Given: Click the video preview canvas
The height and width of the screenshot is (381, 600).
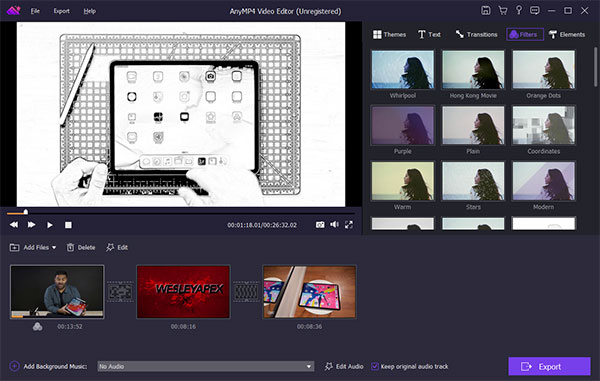Looking at the screenshot, I should (181, 114).
